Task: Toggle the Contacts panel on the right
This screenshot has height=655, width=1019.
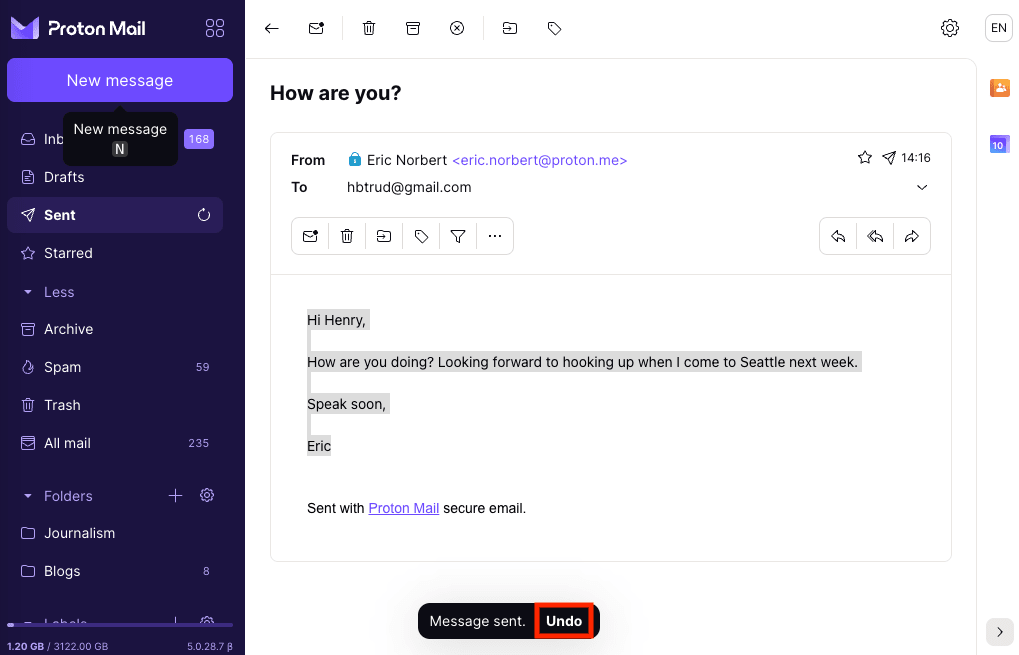Action: pyautogui.click(x=999, y=88)
